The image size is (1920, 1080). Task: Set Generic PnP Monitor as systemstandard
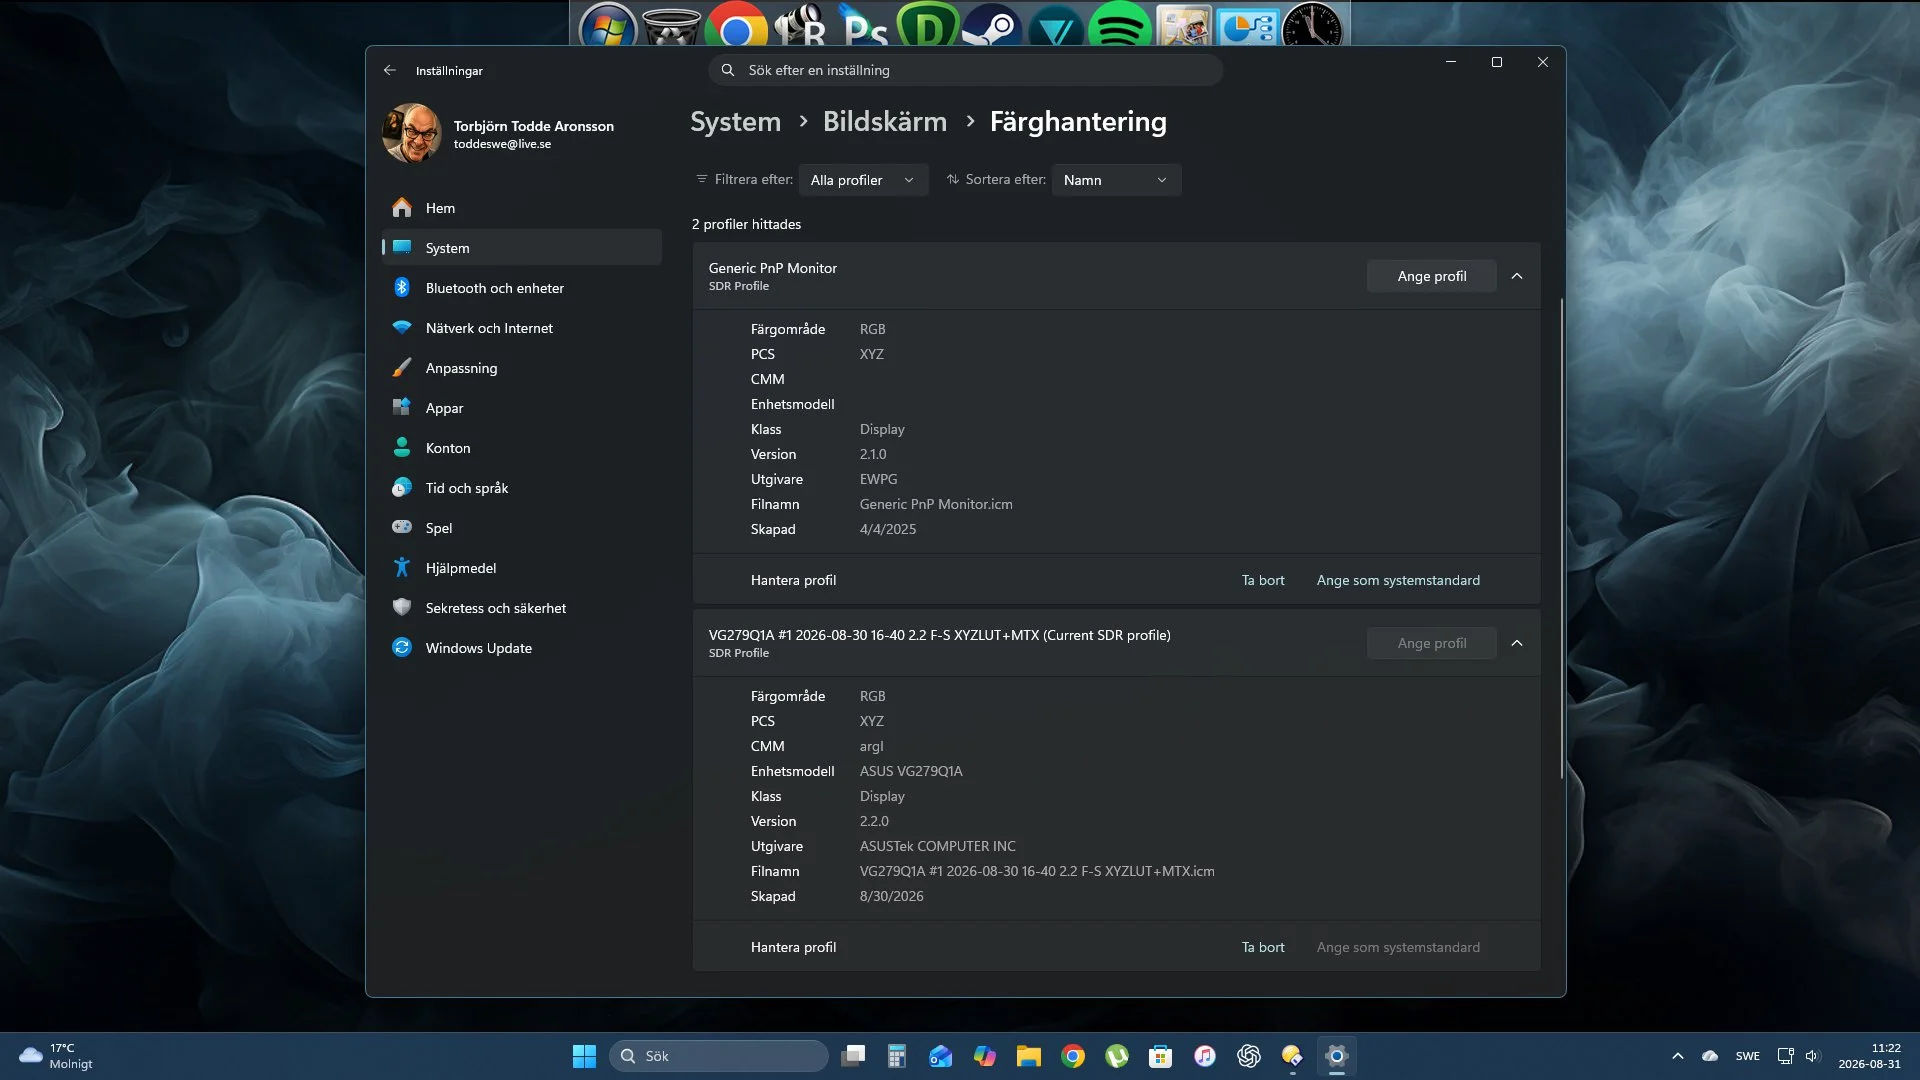[1398, 580]
